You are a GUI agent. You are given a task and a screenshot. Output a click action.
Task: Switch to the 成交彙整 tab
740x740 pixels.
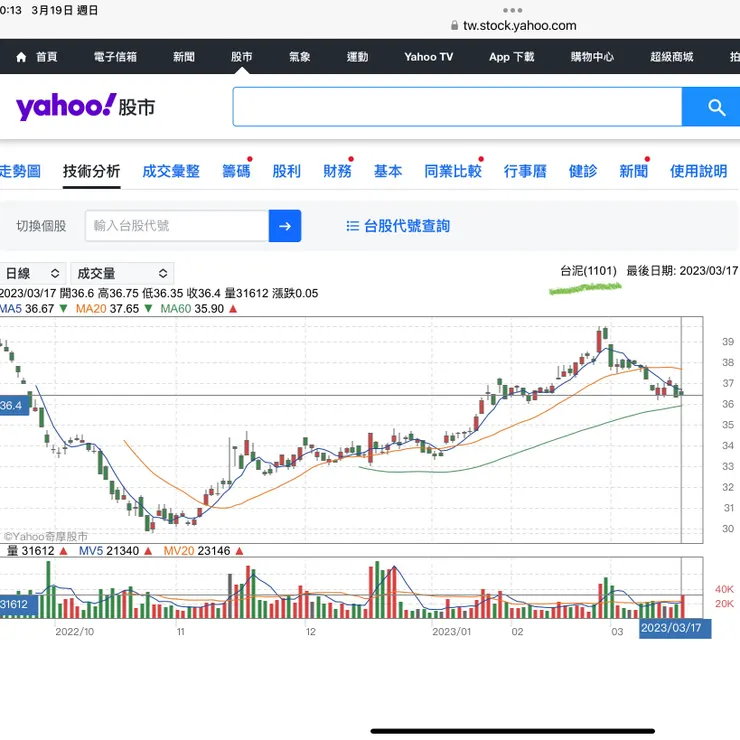point(171,171)
